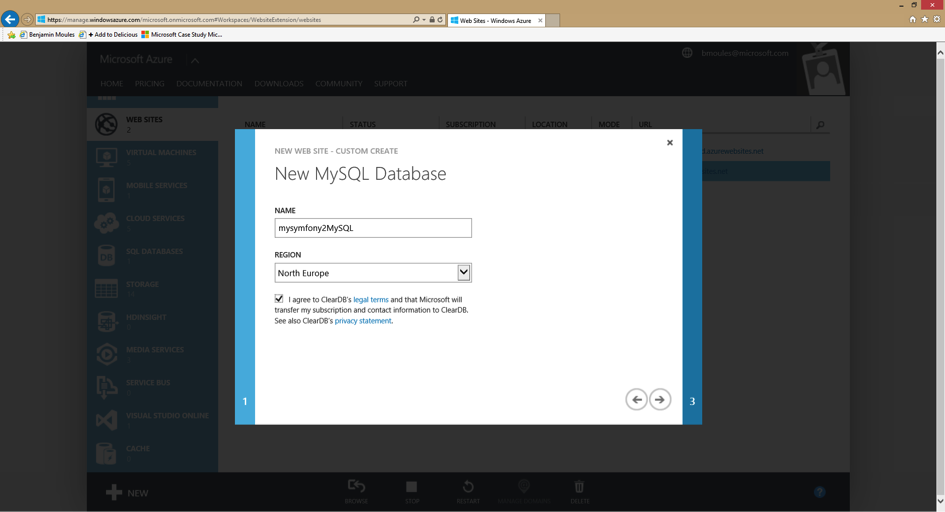The height and width of the screenshot is (512, 945).
Task: Click the browser favorites star icon
Action: pyautogui.click(x=925, y=19)
